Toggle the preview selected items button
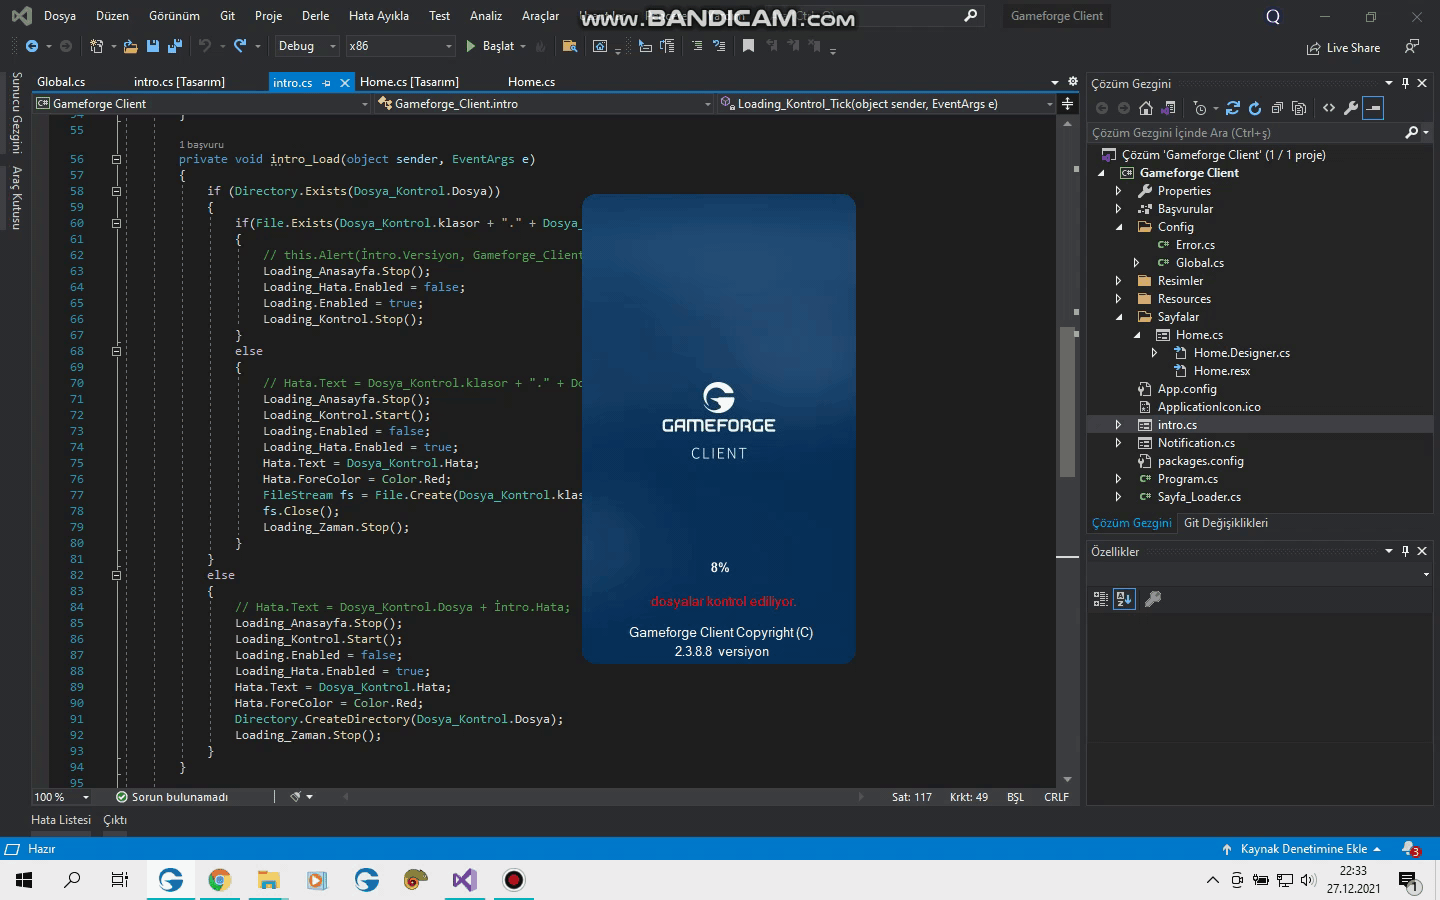Image resolution: width=1440 pixels, height=900 pixels. click(x=1373, y=108)
